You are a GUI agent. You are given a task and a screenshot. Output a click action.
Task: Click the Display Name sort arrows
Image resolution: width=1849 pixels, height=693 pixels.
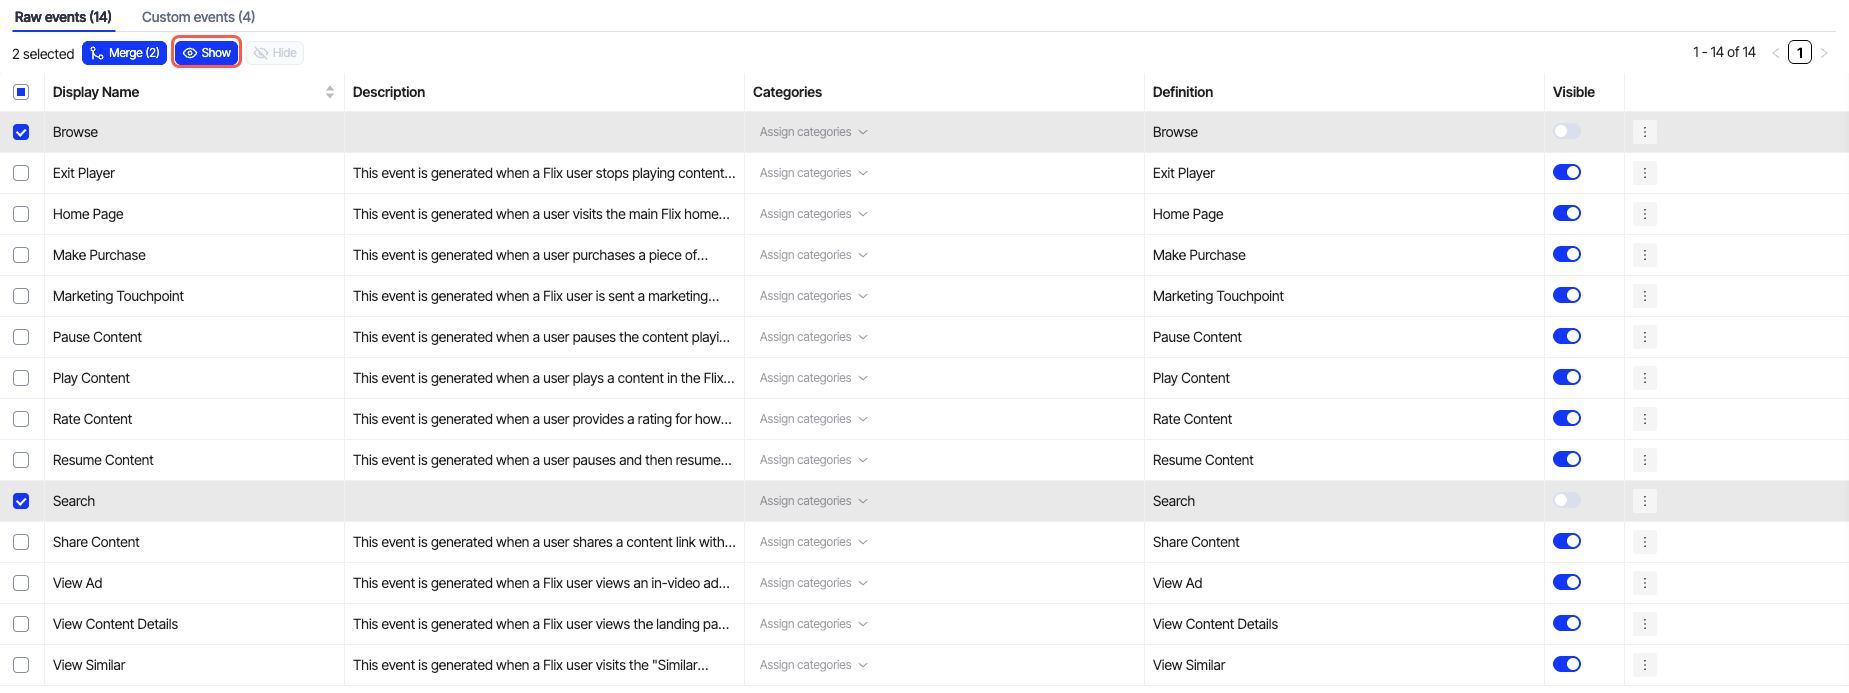(329, 92)
